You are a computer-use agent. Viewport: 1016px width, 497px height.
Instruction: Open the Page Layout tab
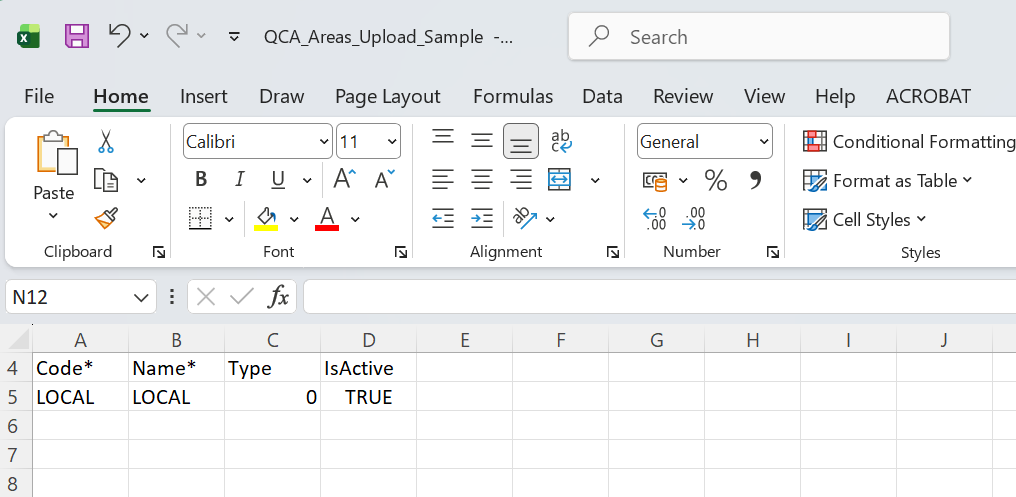[x=388, y=96]
